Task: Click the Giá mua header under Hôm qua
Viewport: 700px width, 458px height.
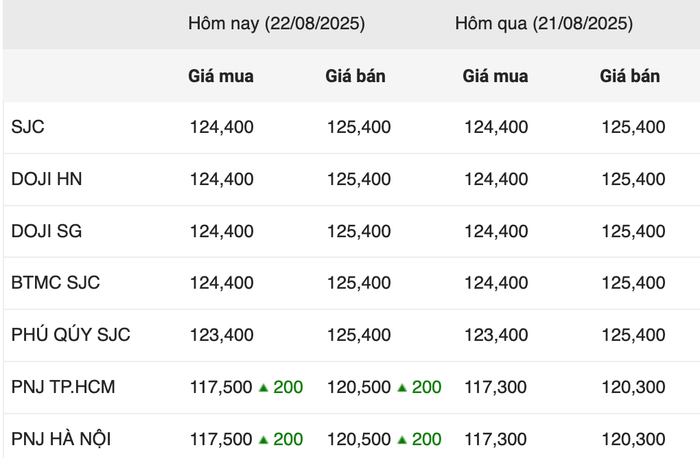Action: [x=496, y=76]
